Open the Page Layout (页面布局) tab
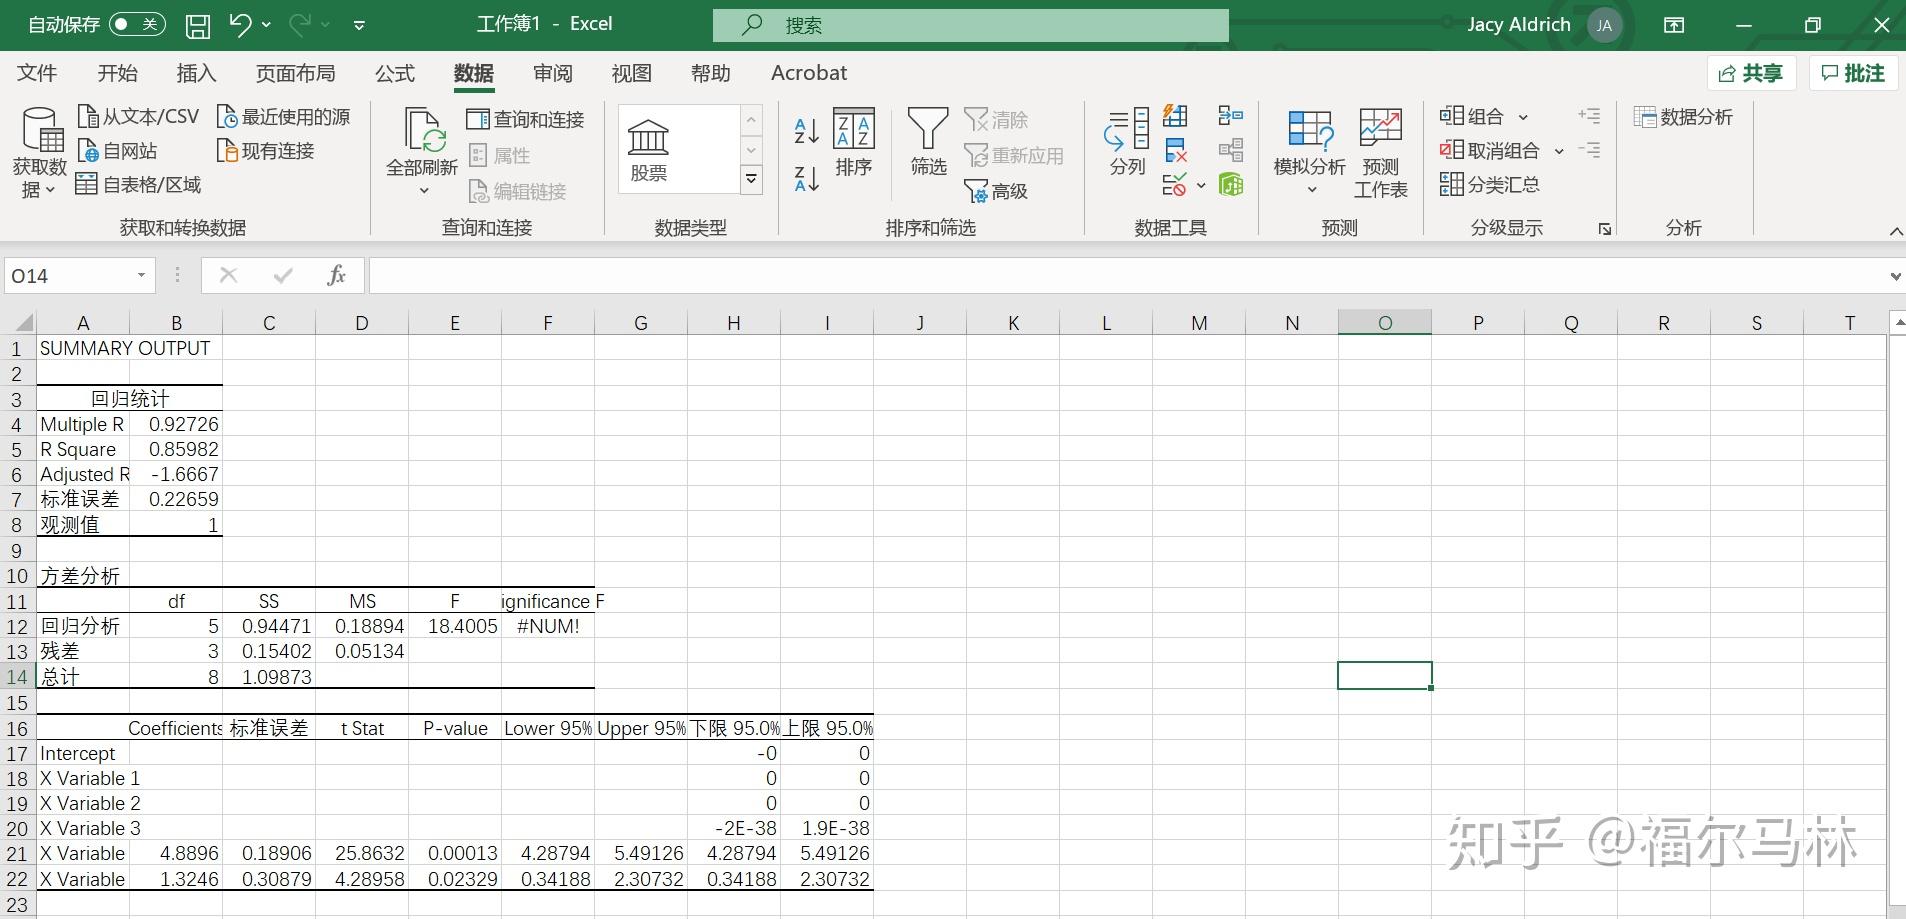 click(x=295, y=73)
